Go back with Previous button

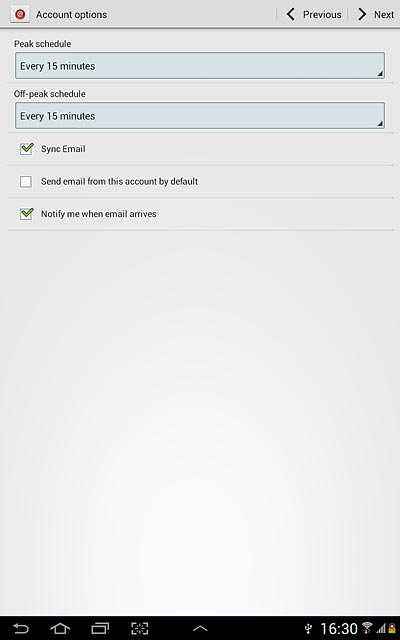pyautogui.click(x=313, y=15)
